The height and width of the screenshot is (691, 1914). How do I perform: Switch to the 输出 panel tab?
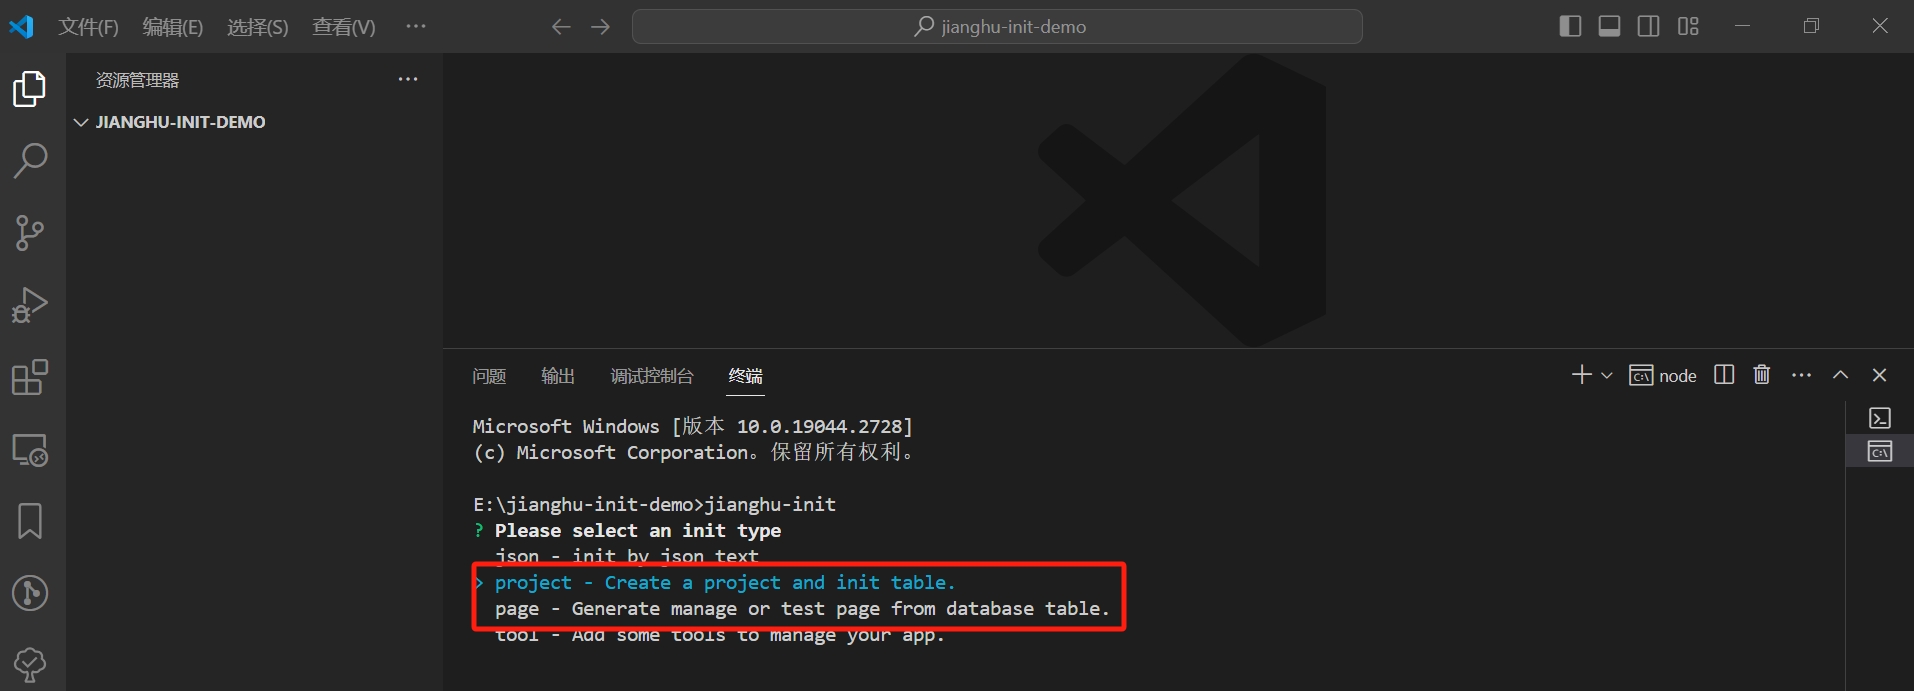click(x=558, y=376)
